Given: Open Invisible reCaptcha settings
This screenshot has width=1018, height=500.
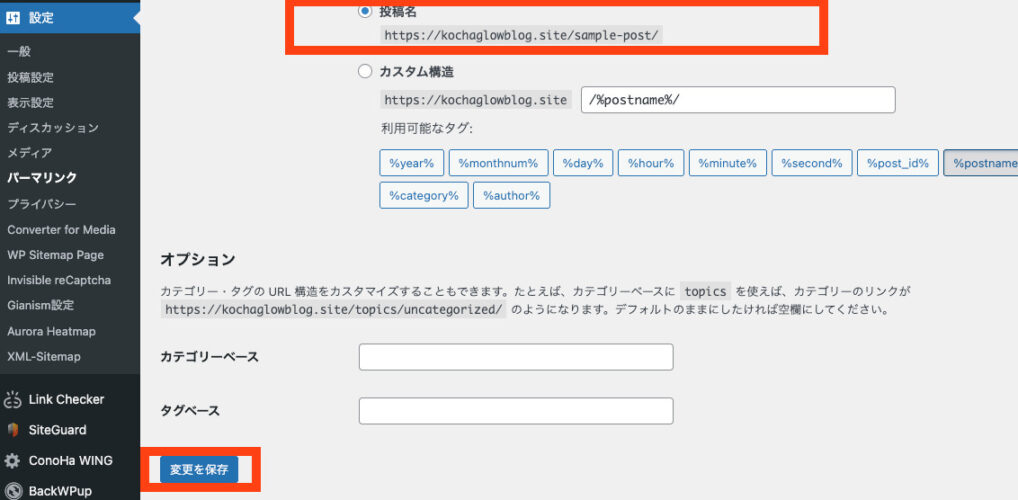Looking at the screenshot, I should (x=59, y=281).
